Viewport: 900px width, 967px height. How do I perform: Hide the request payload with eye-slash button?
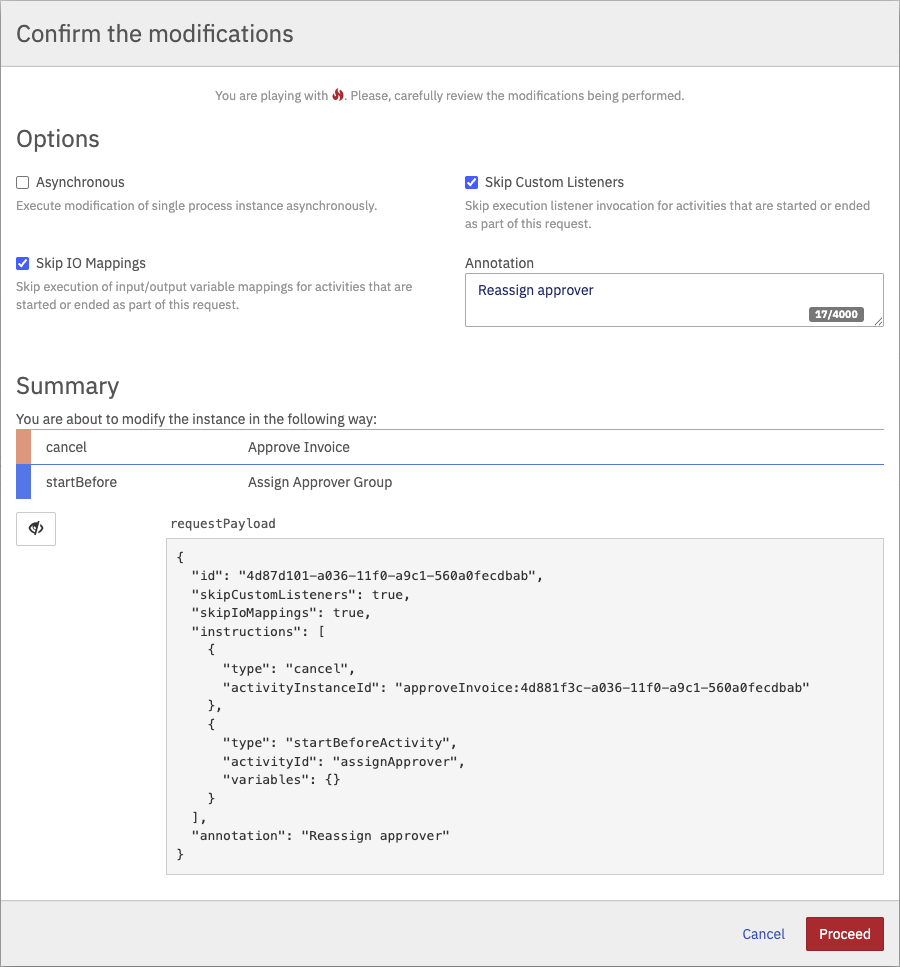(36, 528)
